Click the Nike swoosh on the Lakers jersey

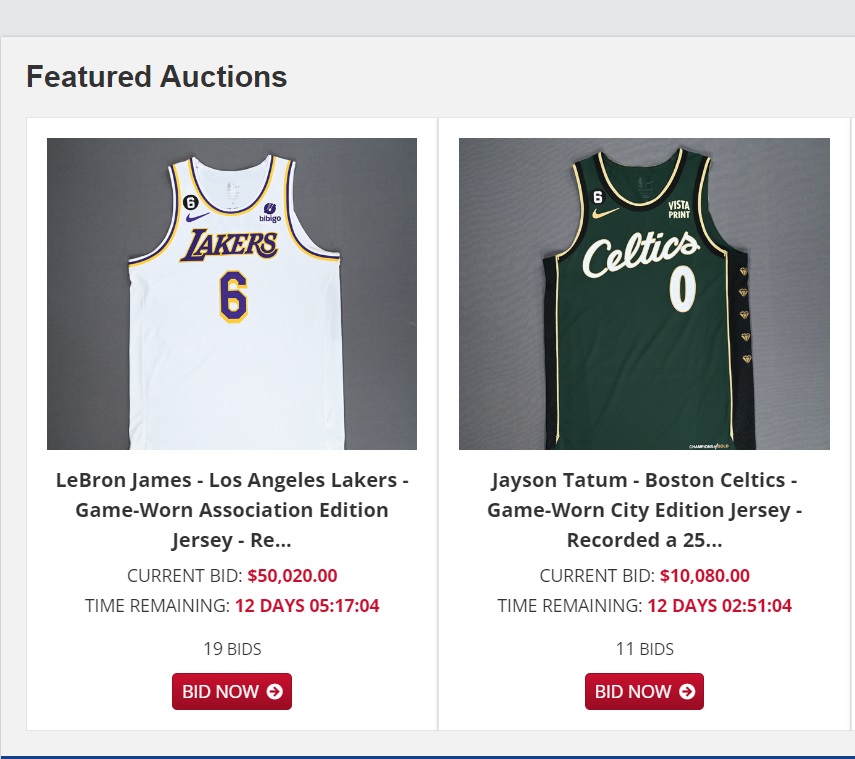click(198, 217)
